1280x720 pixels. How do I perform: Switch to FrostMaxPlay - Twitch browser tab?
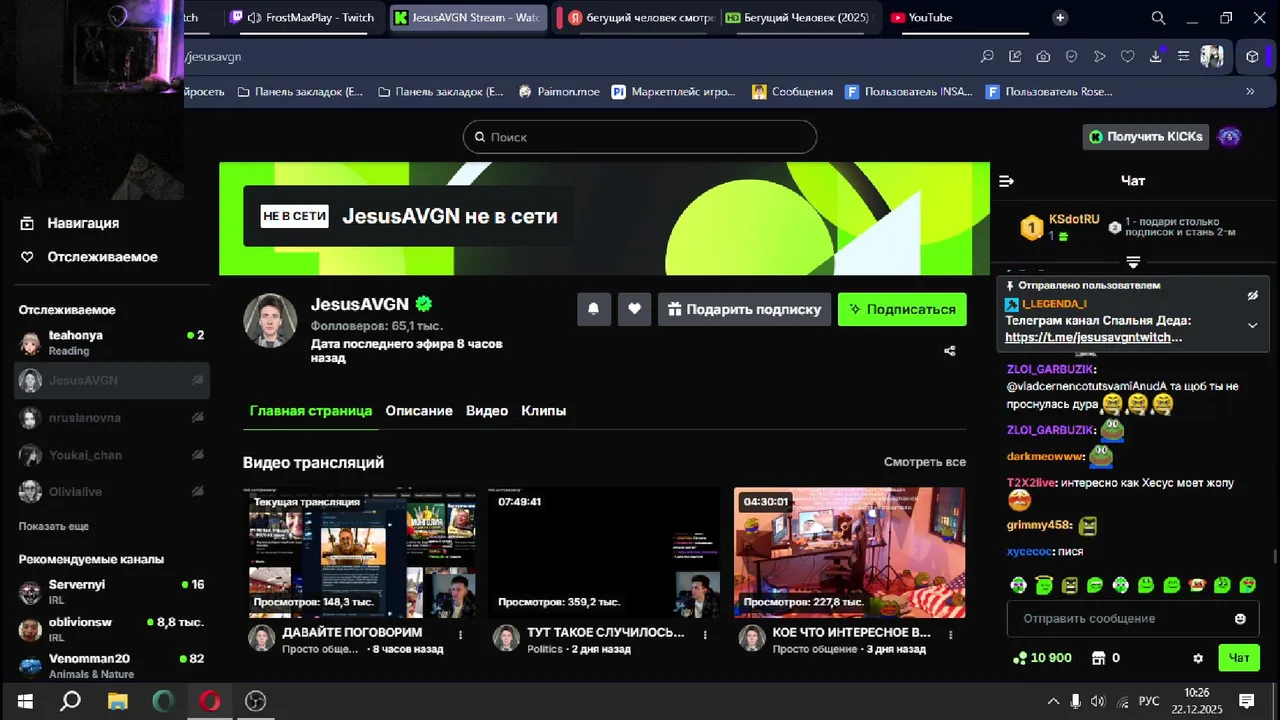(305, 18)
